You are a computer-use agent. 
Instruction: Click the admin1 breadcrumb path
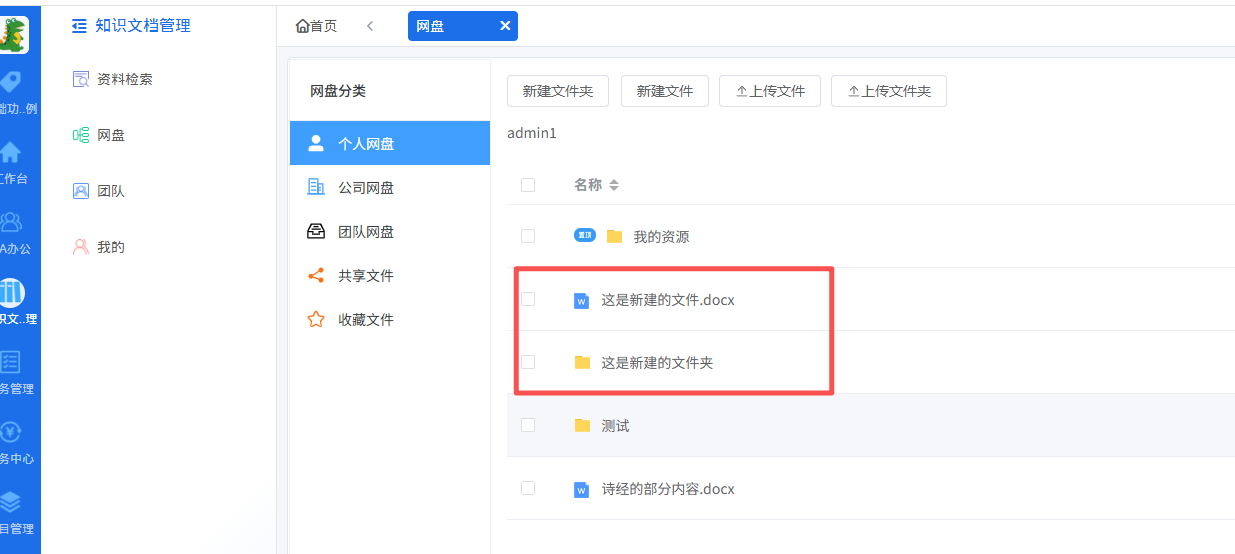(x=531, y=133)
